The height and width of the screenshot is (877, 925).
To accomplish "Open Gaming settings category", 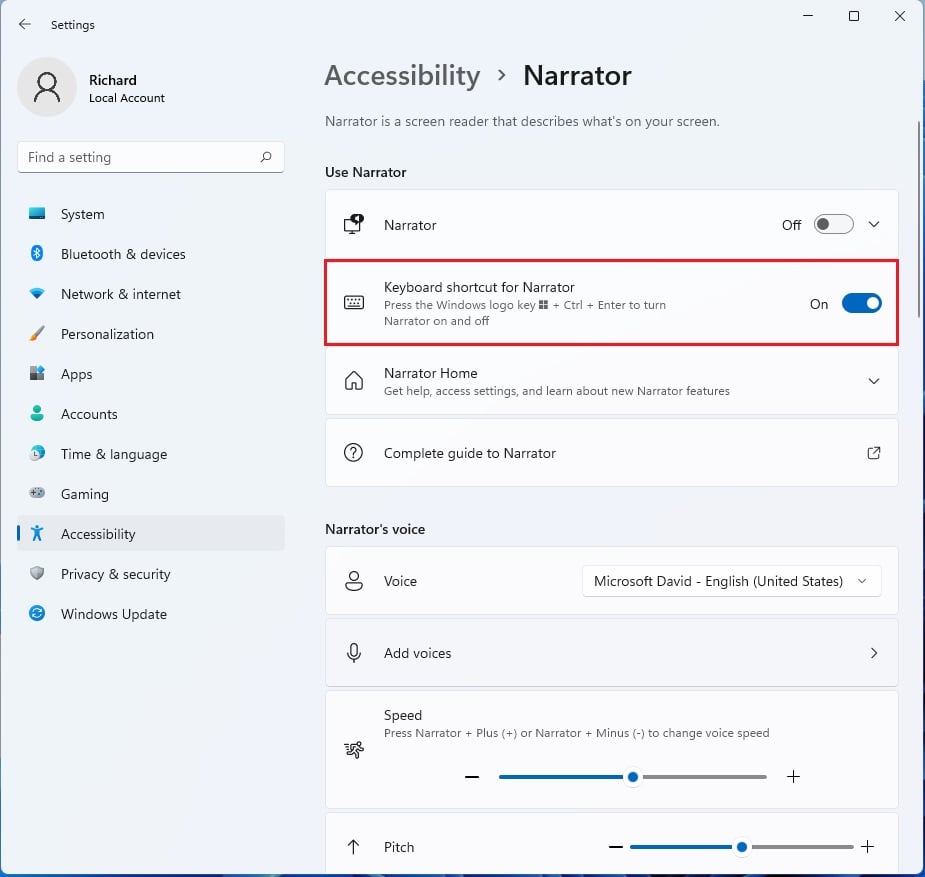I will click(x=150, y=494).
